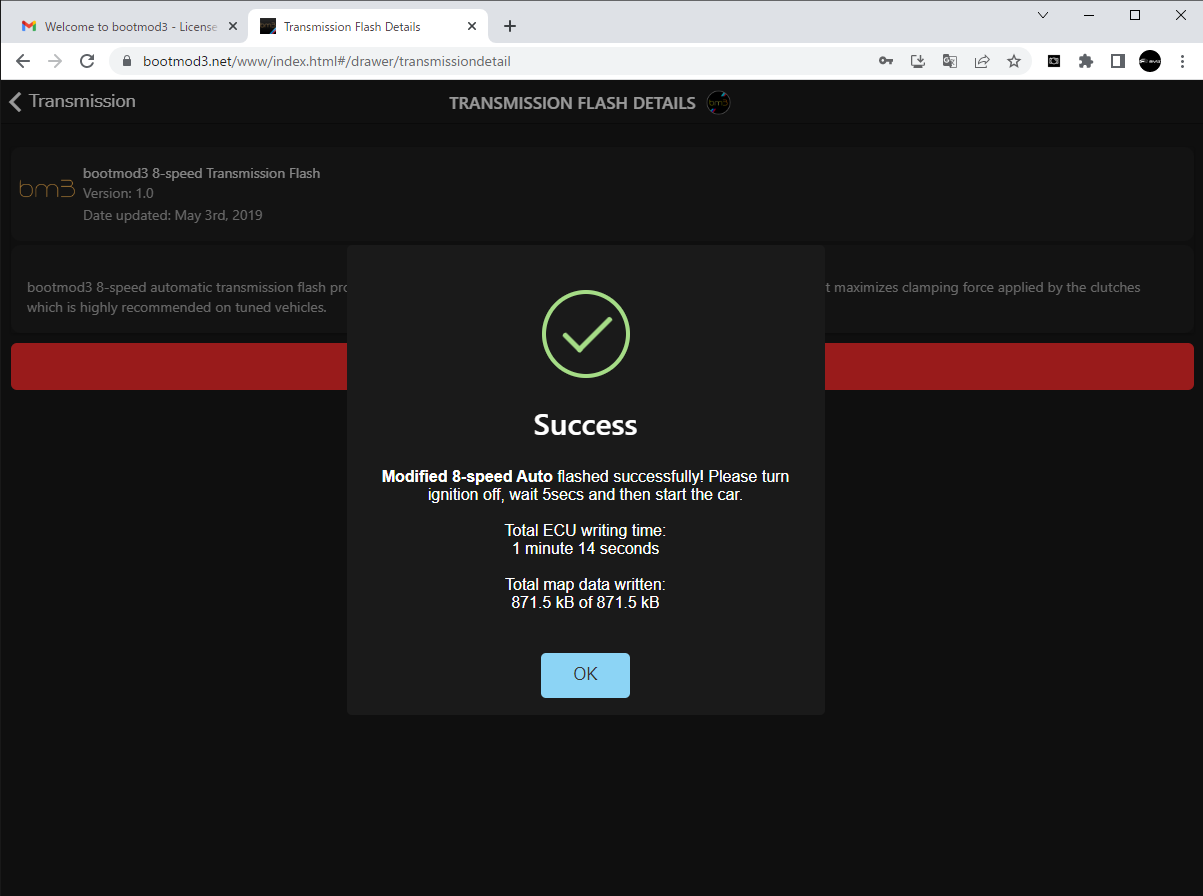Open a new browser tab
The height and width of the screenshot is (896, 1203).
point(510,26)
